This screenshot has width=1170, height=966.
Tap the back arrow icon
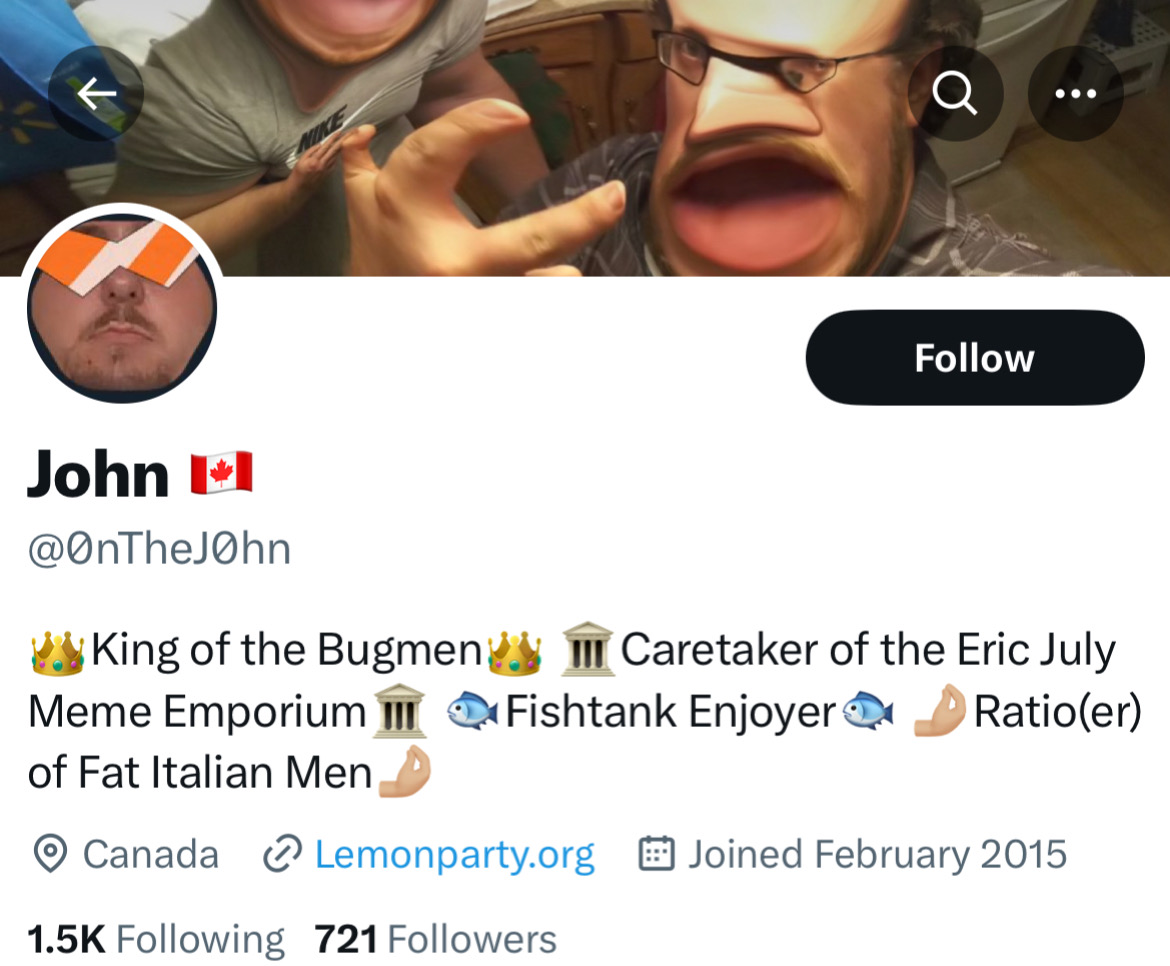point(96,93)
